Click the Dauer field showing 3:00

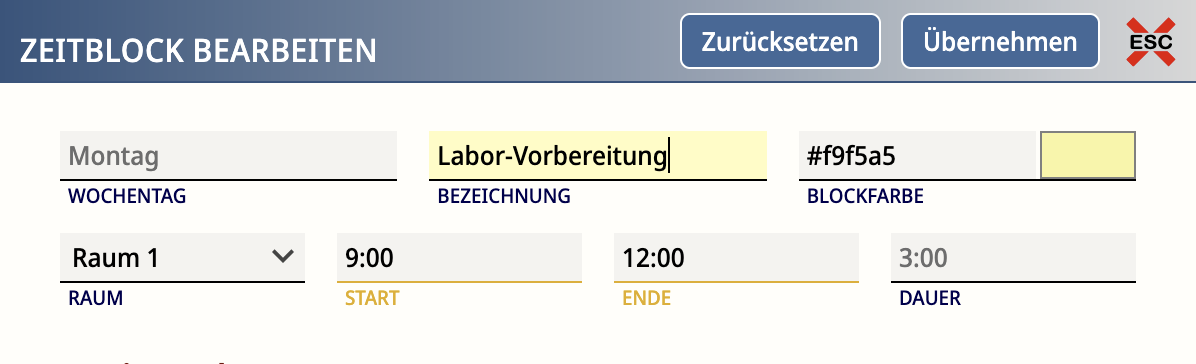click(1013, 258)
